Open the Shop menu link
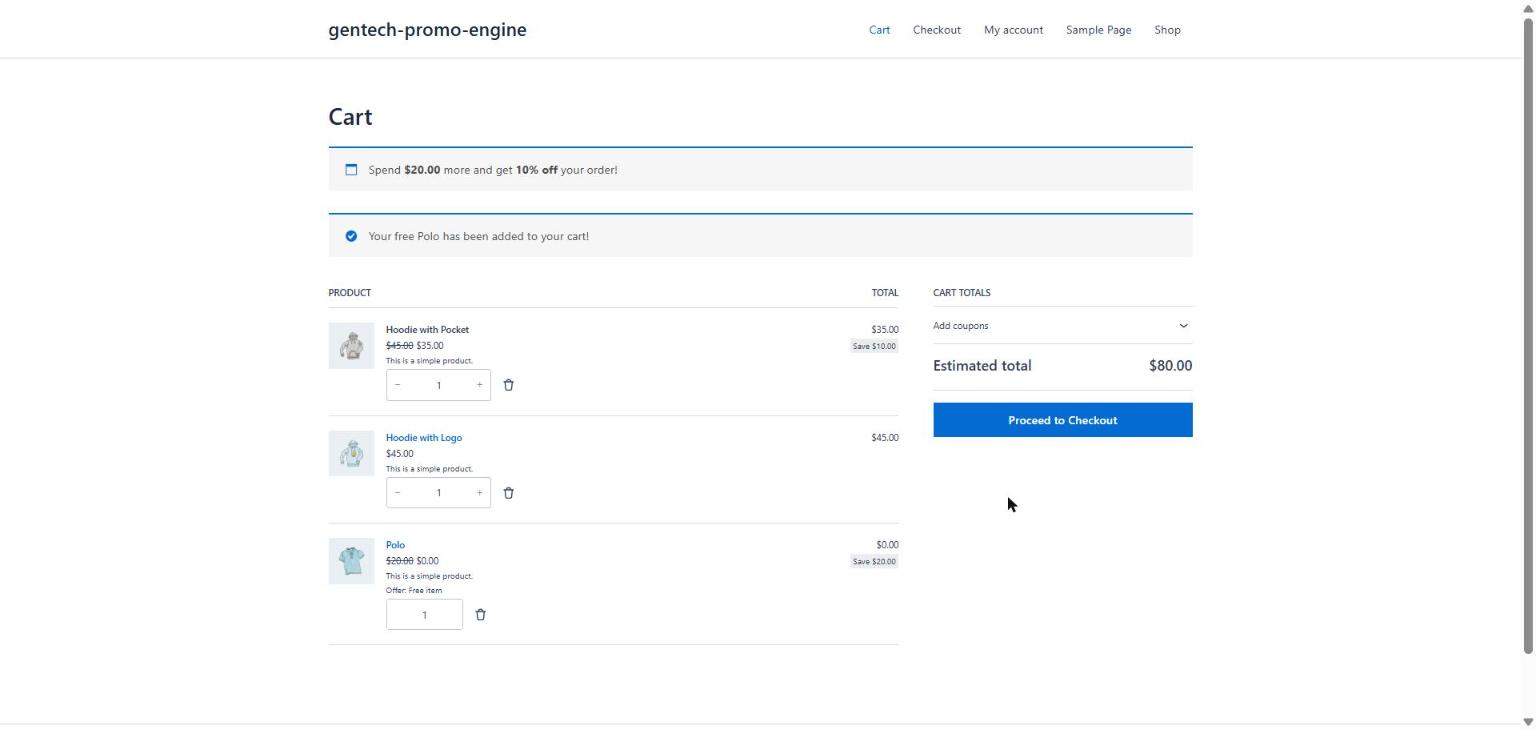The image size is (1536, 730). point(1167,30)
